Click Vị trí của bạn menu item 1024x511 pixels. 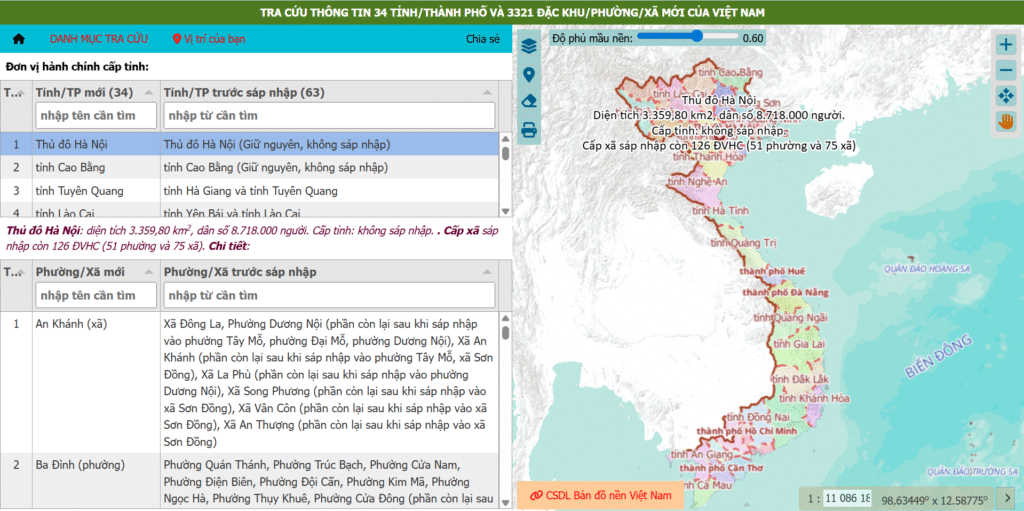tap(209, 39)
